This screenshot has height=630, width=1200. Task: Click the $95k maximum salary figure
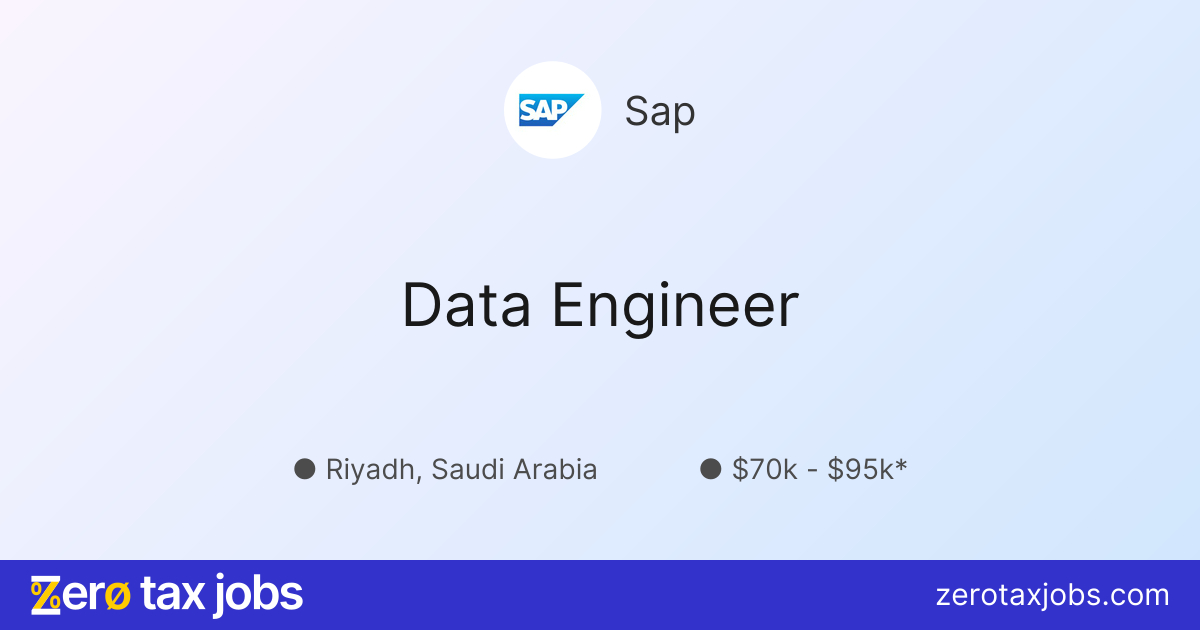click(860, 469)
